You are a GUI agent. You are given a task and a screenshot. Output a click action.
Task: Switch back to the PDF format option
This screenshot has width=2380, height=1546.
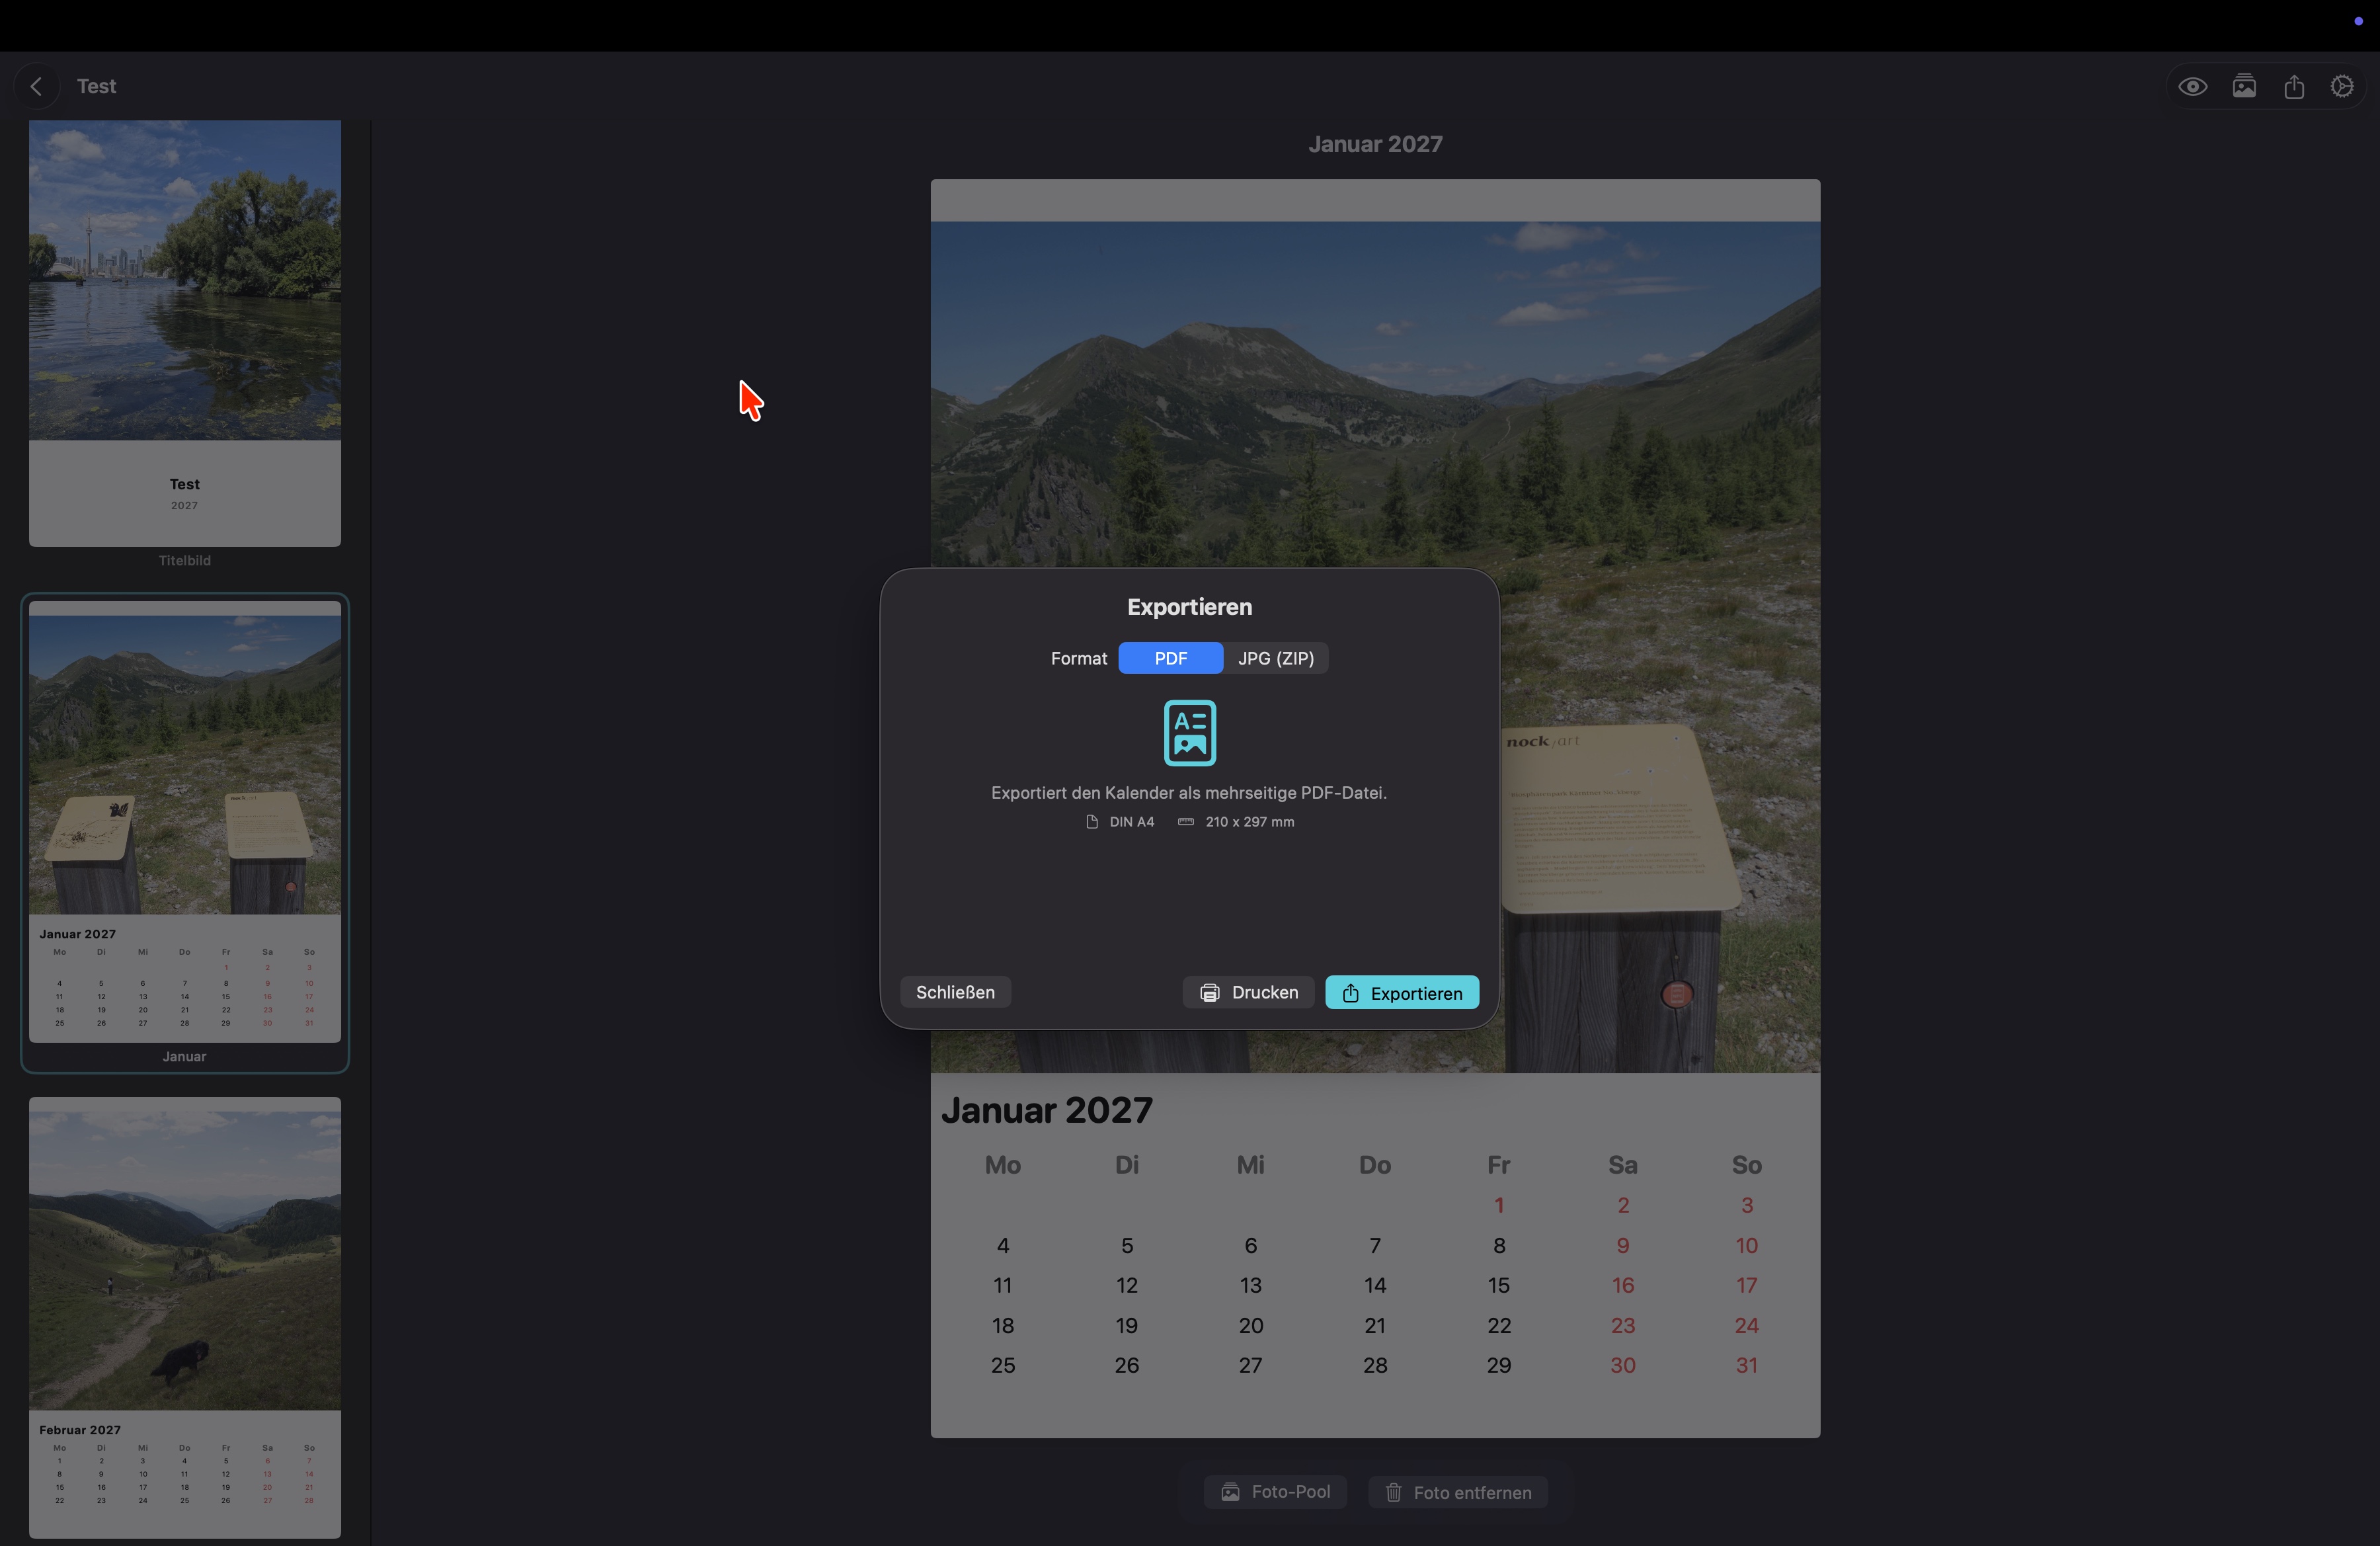click(x=1170, y=658)
